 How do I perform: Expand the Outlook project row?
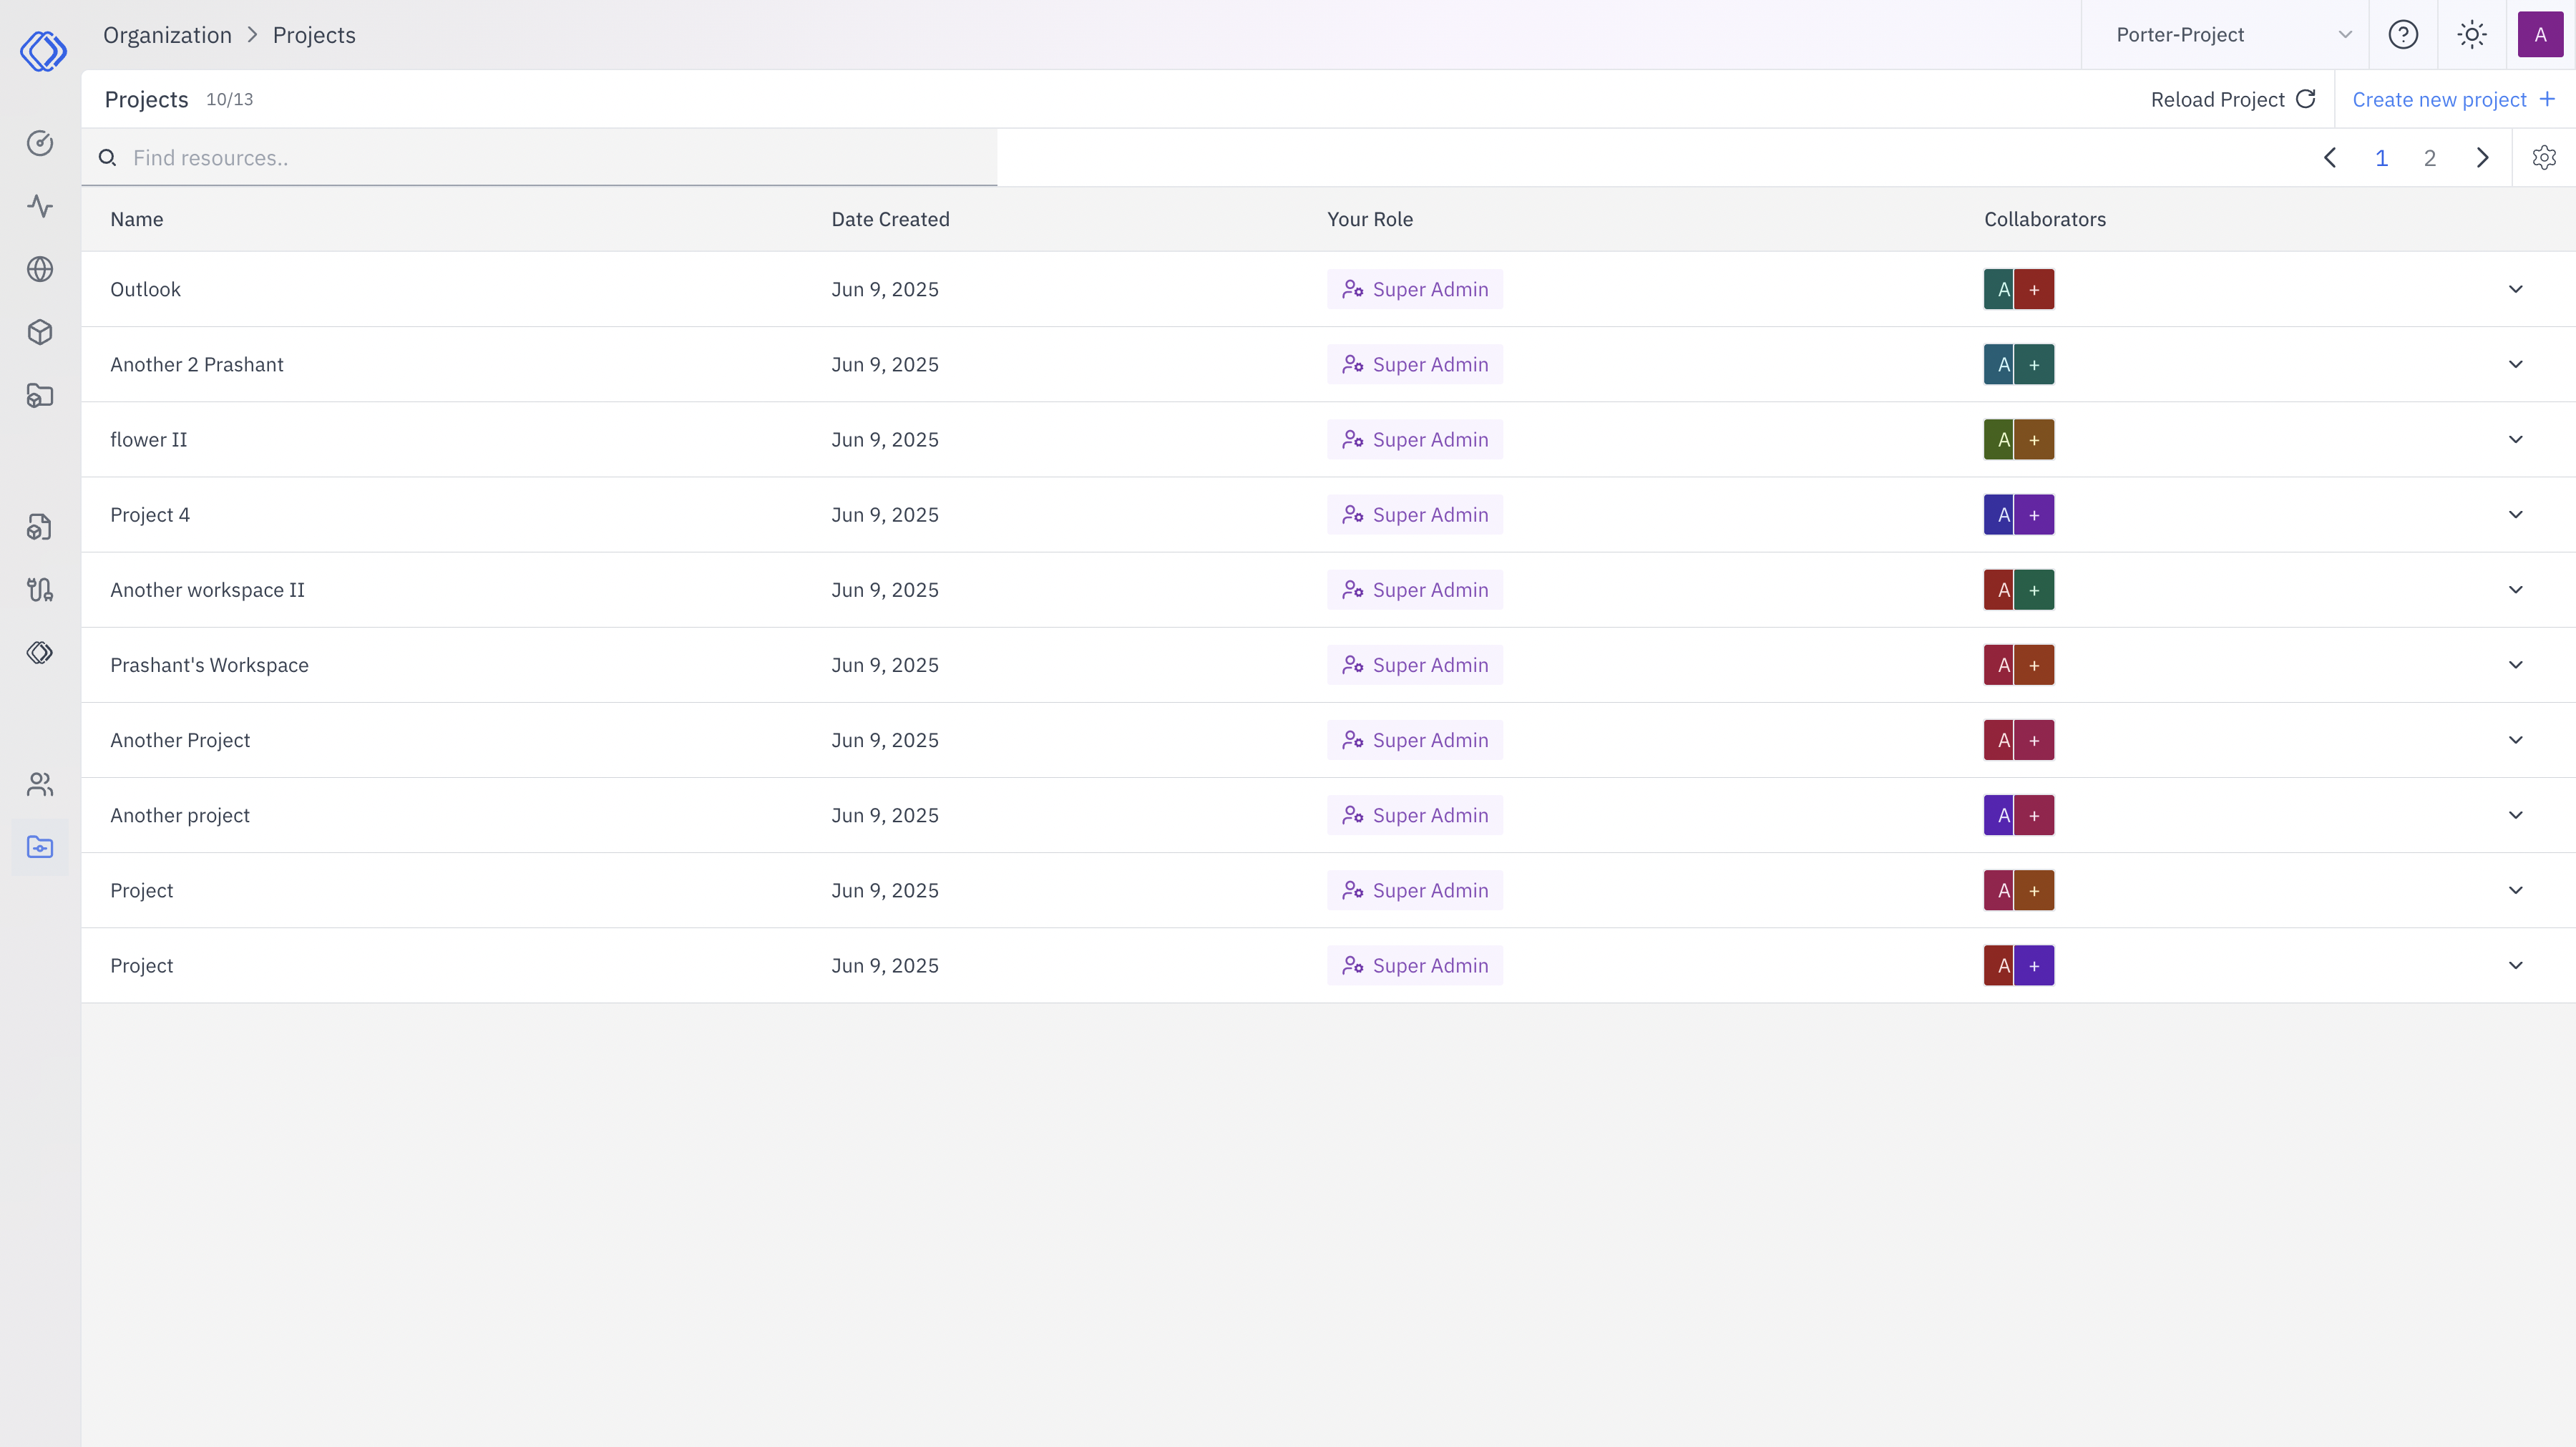pos(2516,289)
